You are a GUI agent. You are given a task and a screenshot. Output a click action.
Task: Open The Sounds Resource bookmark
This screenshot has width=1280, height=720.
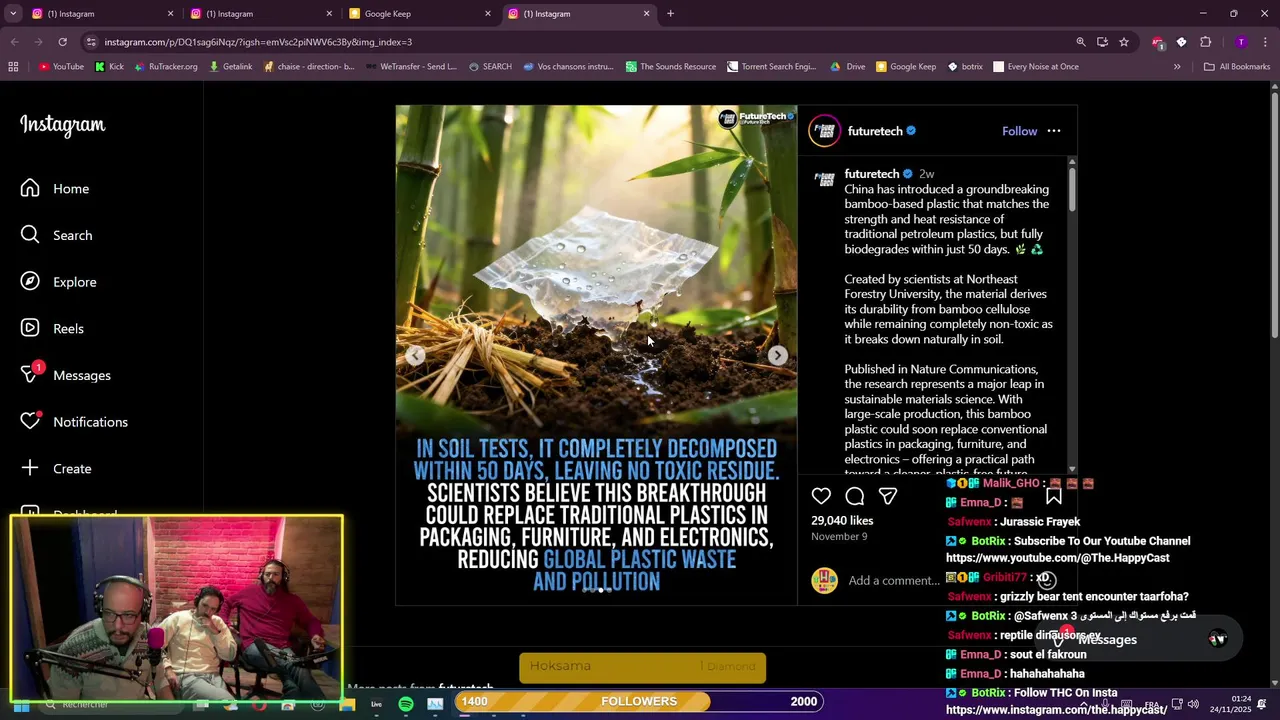coord(671,67)
